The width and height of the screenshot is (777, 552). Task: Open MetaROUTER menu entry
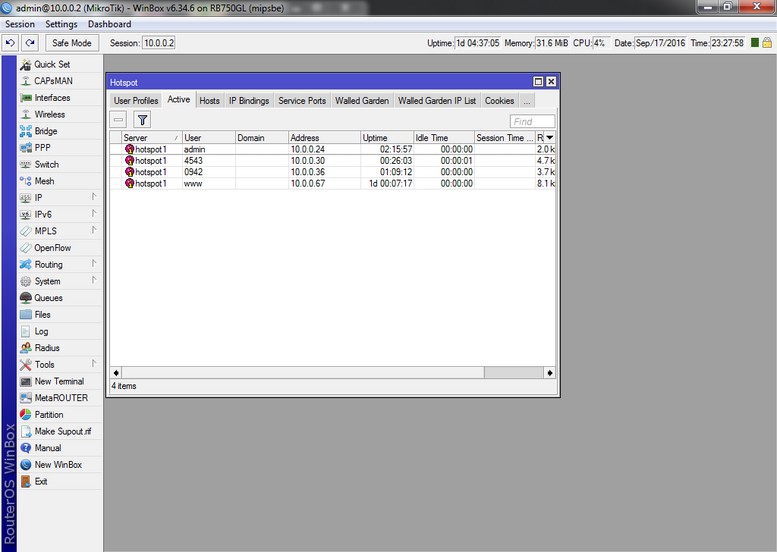(x=61, y=398)
